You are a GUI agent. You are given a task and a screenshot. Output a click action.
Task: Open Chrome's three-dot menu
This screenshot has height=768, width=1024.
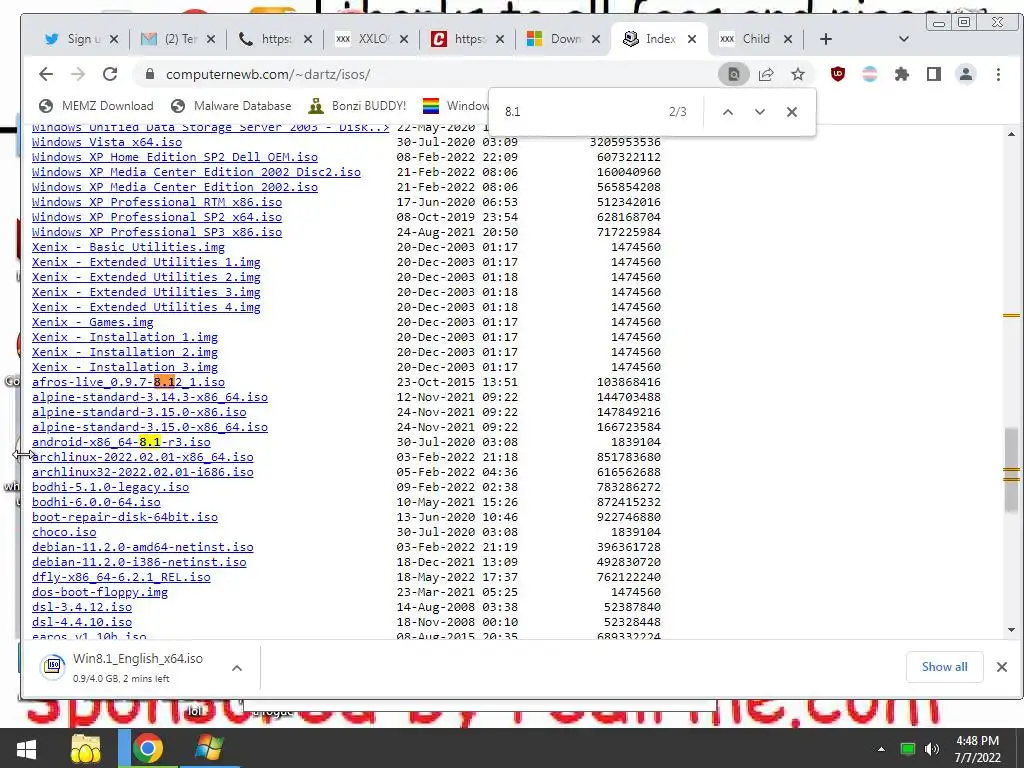coord(998,74)
